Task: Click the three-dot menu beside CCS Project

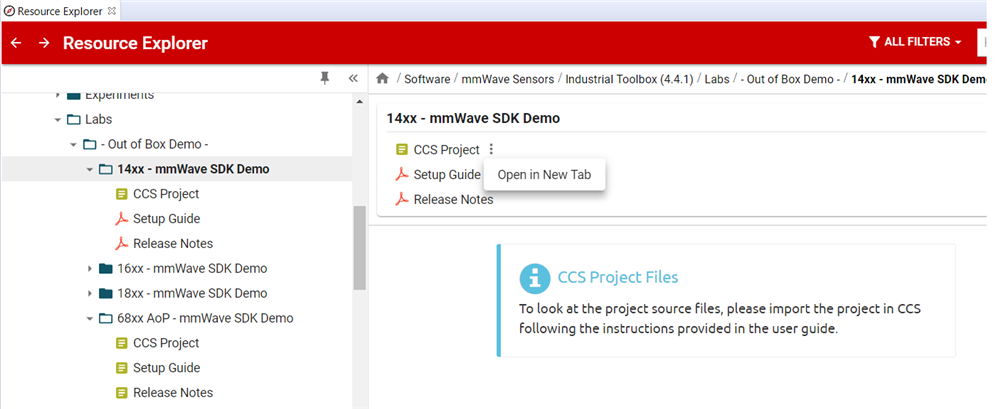Action: point(491,149)
